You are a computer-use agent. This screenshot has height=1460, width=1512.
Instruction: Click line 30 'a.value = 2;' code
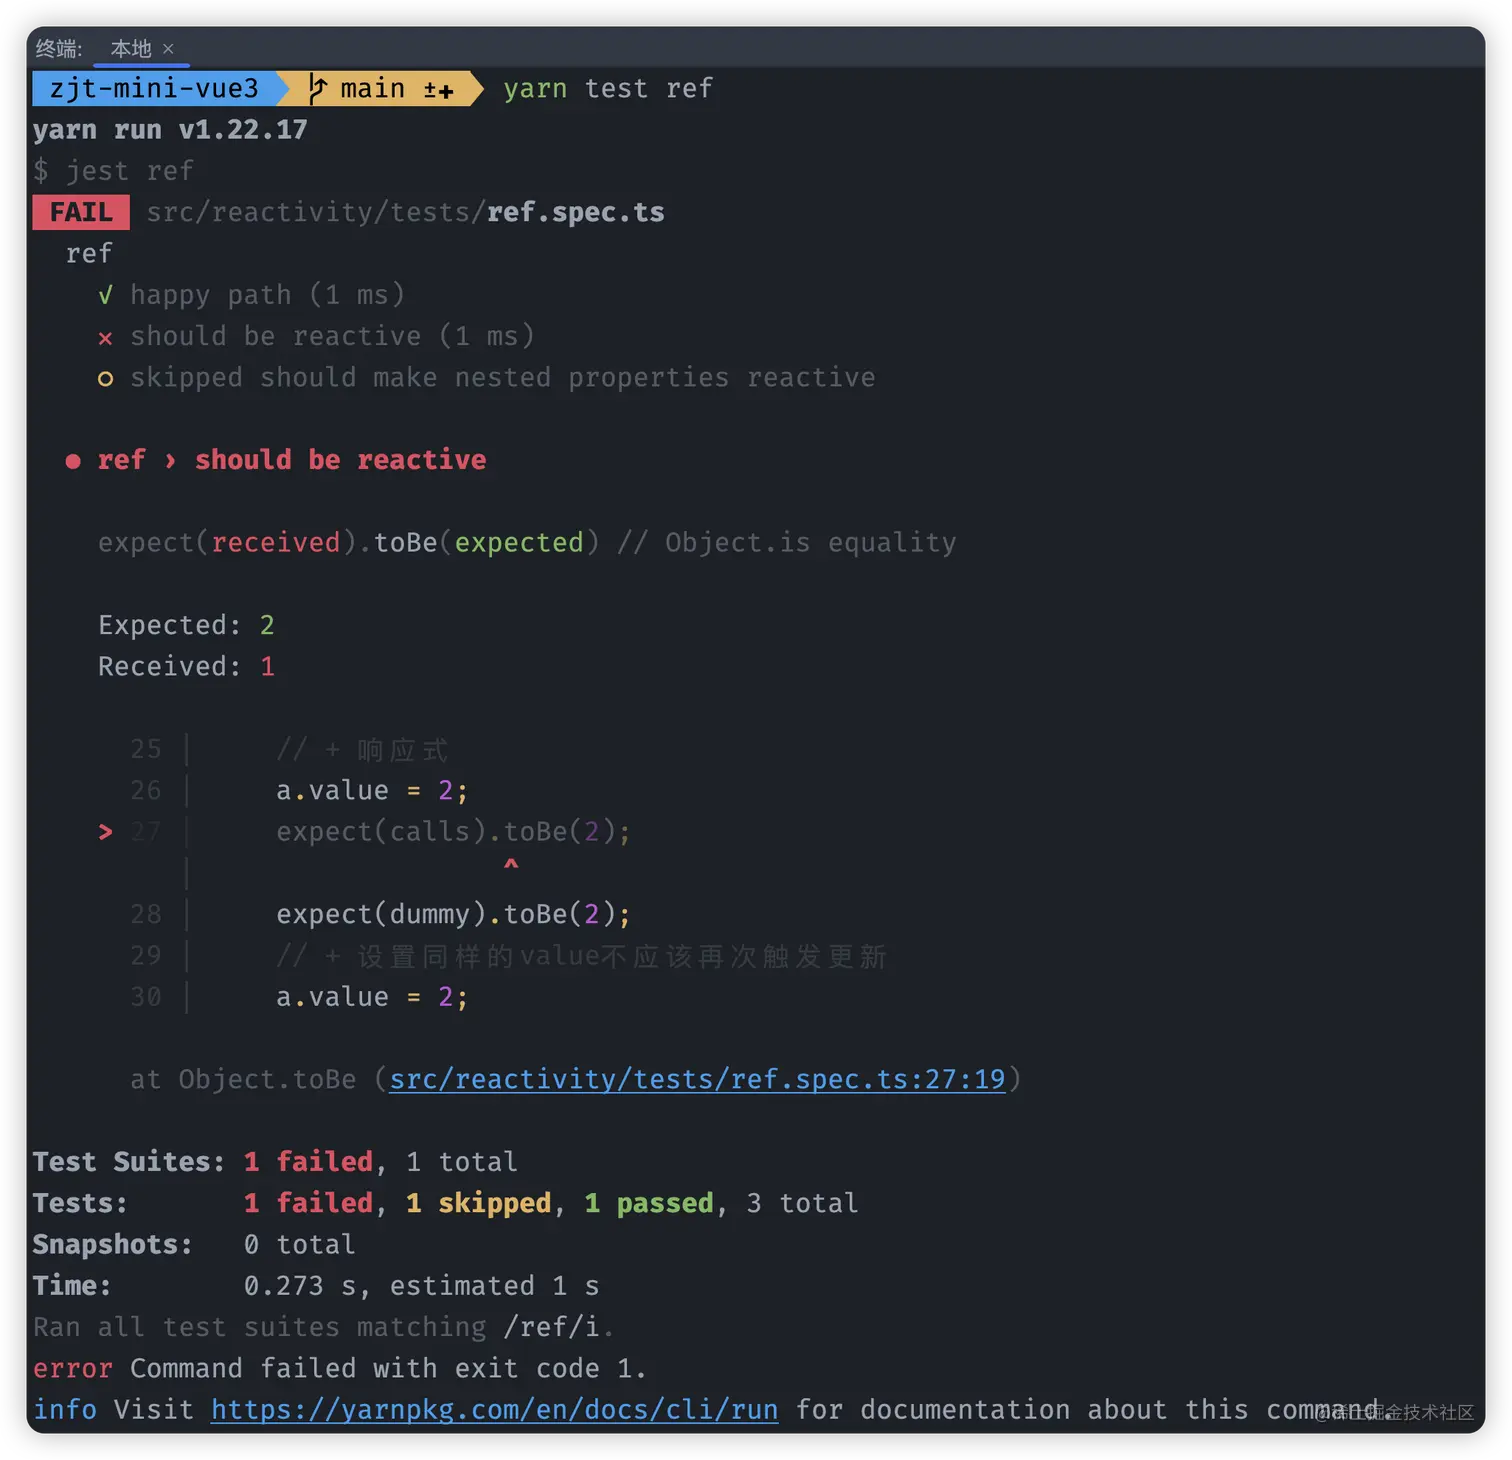(372, 997)
